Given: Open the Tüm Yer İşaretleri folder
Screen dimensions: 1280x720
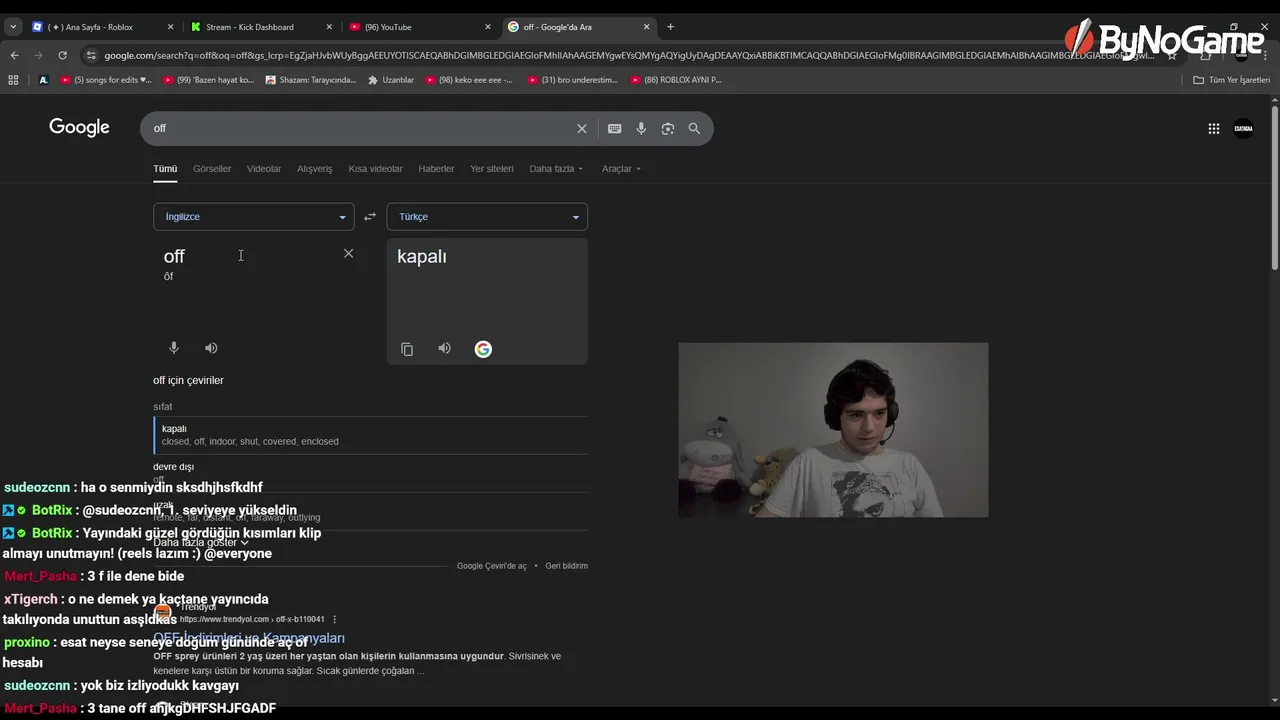Looking at the screenshot, I should 1231,80.
